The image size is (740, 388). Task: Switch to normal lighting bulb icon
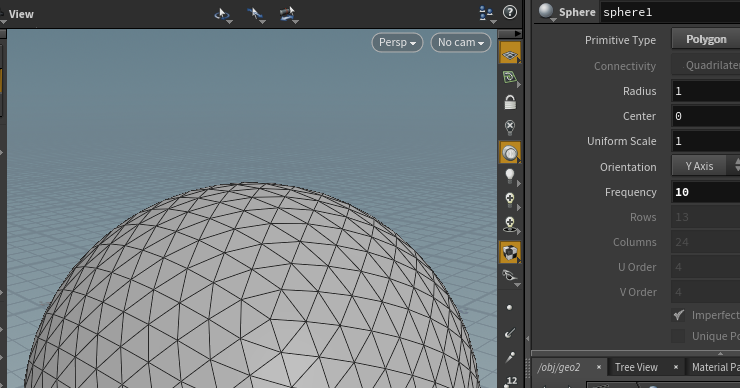pos(510,176)
